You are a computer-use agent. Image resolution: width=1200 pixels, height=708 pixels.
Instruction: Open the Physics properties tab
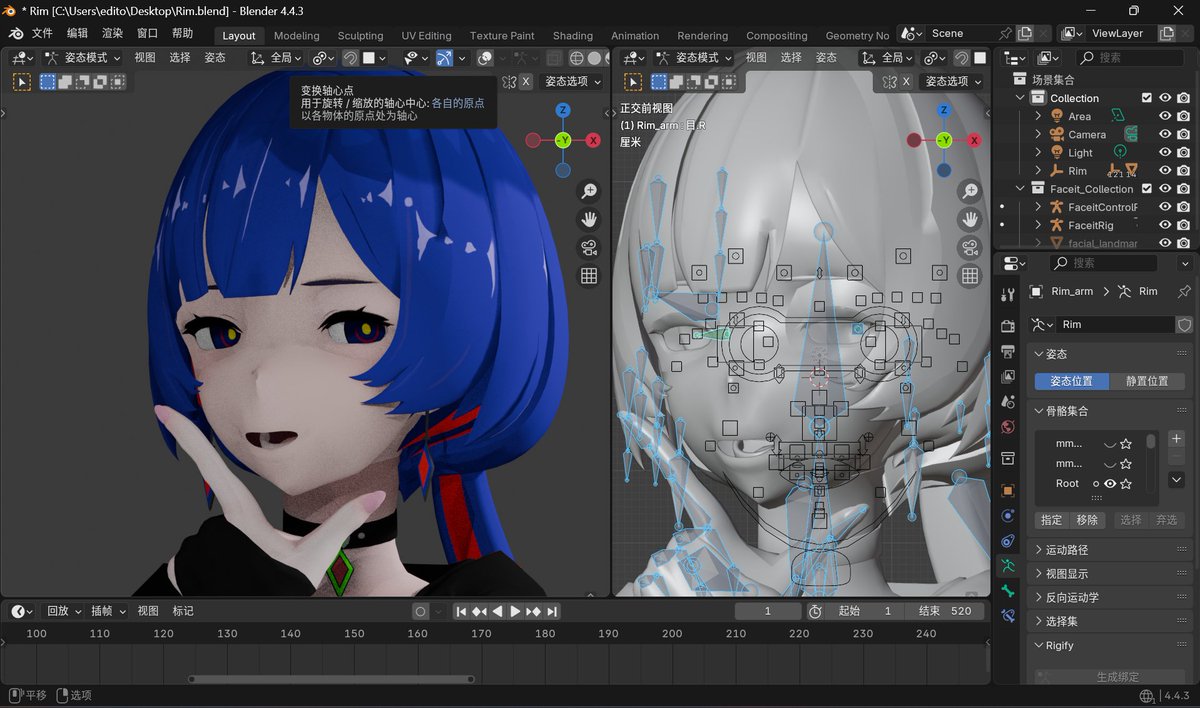tap(1008, 516)
